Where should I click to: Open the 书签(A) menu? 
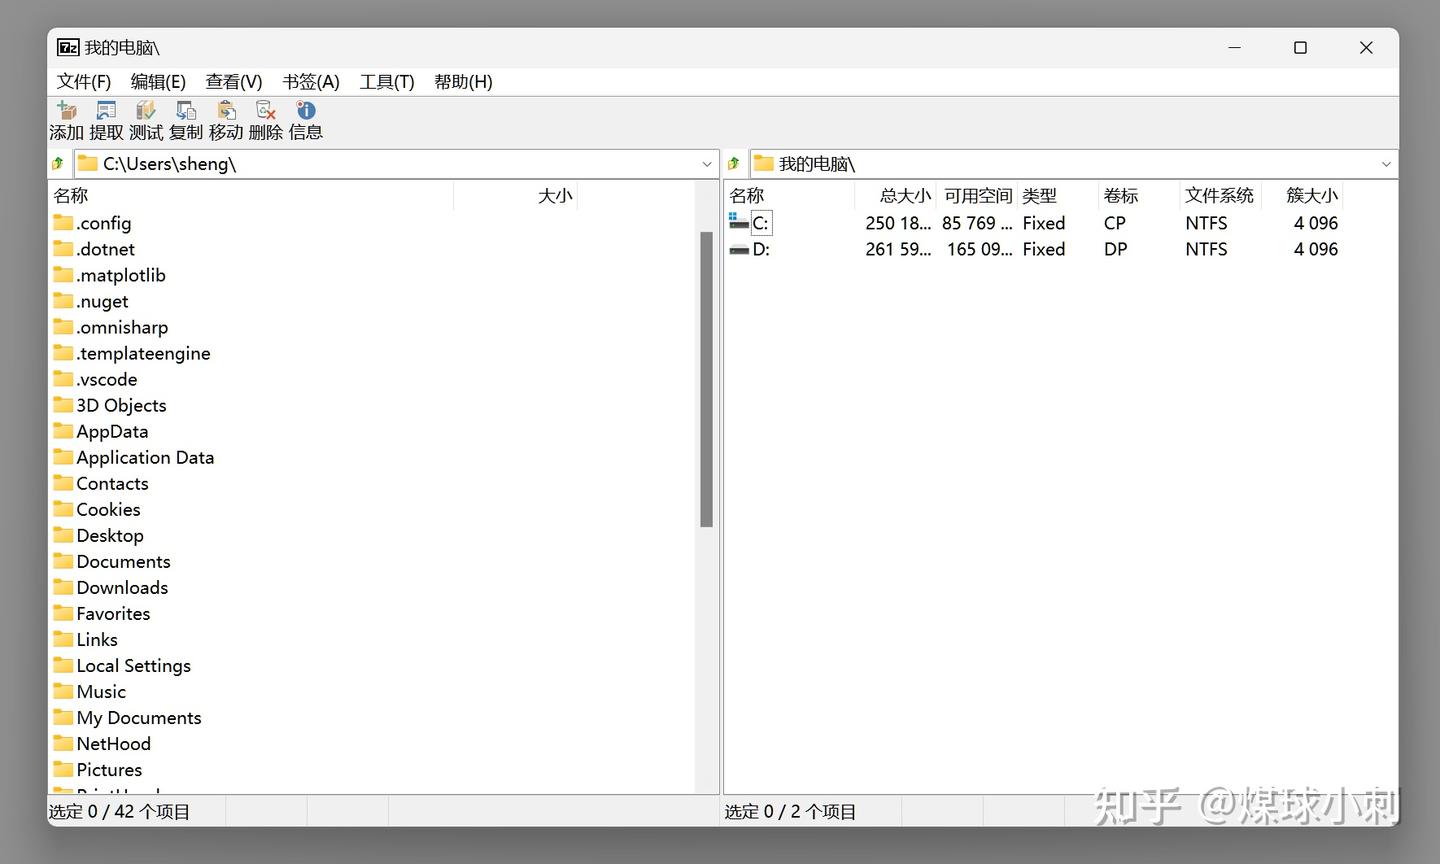tap(310, 81)
